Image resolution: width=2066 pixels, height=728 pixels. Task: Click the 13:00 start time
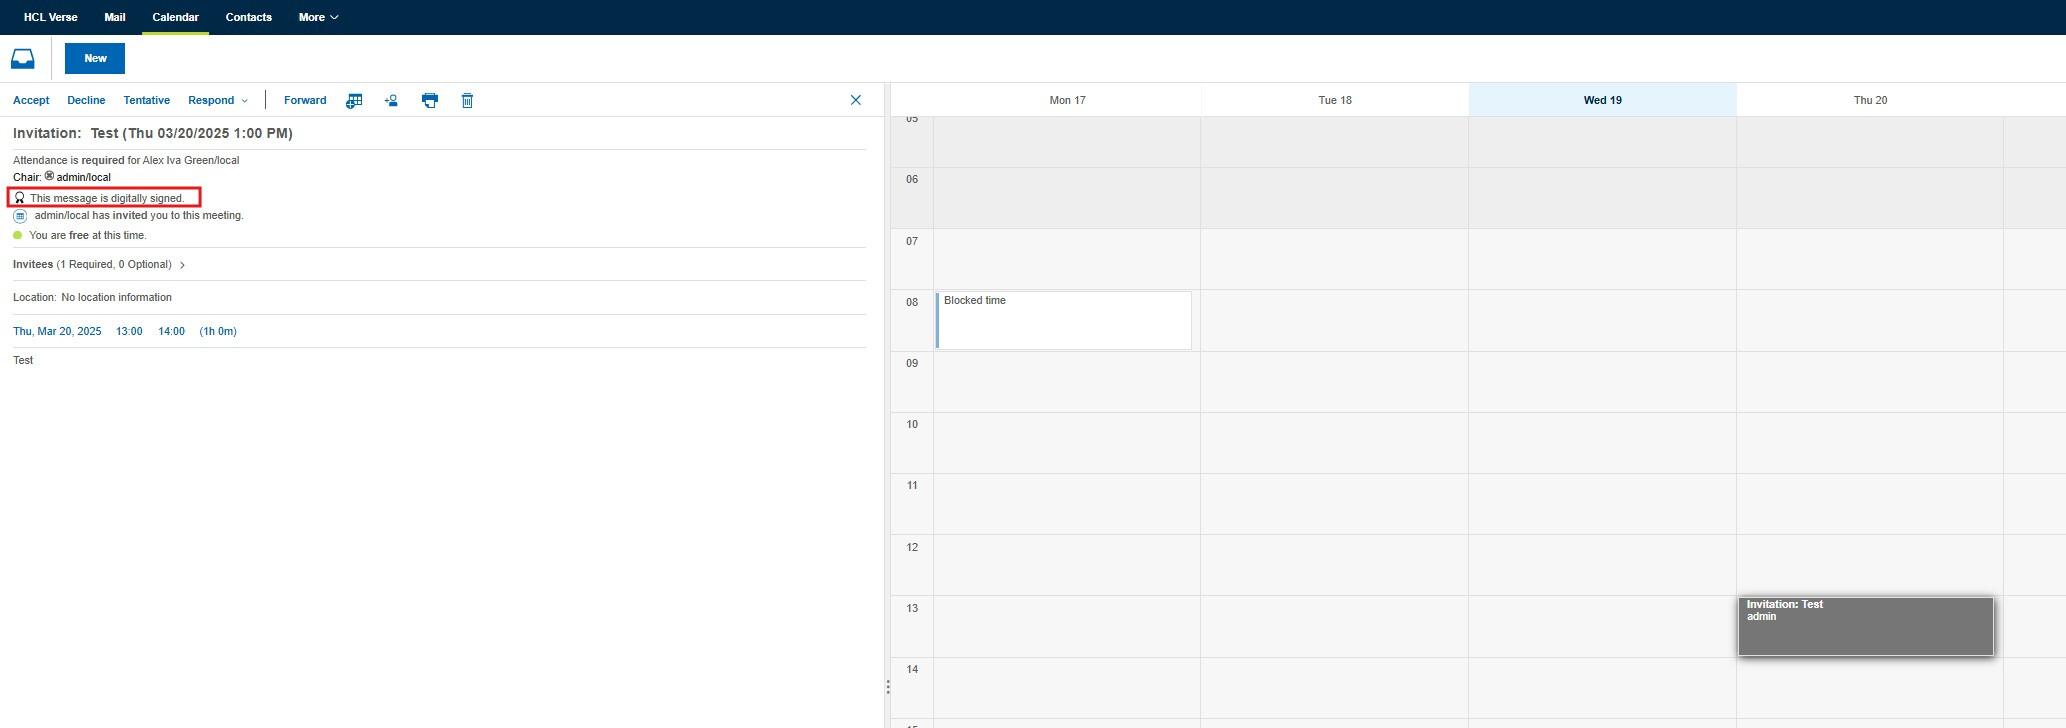click(129, 331)
